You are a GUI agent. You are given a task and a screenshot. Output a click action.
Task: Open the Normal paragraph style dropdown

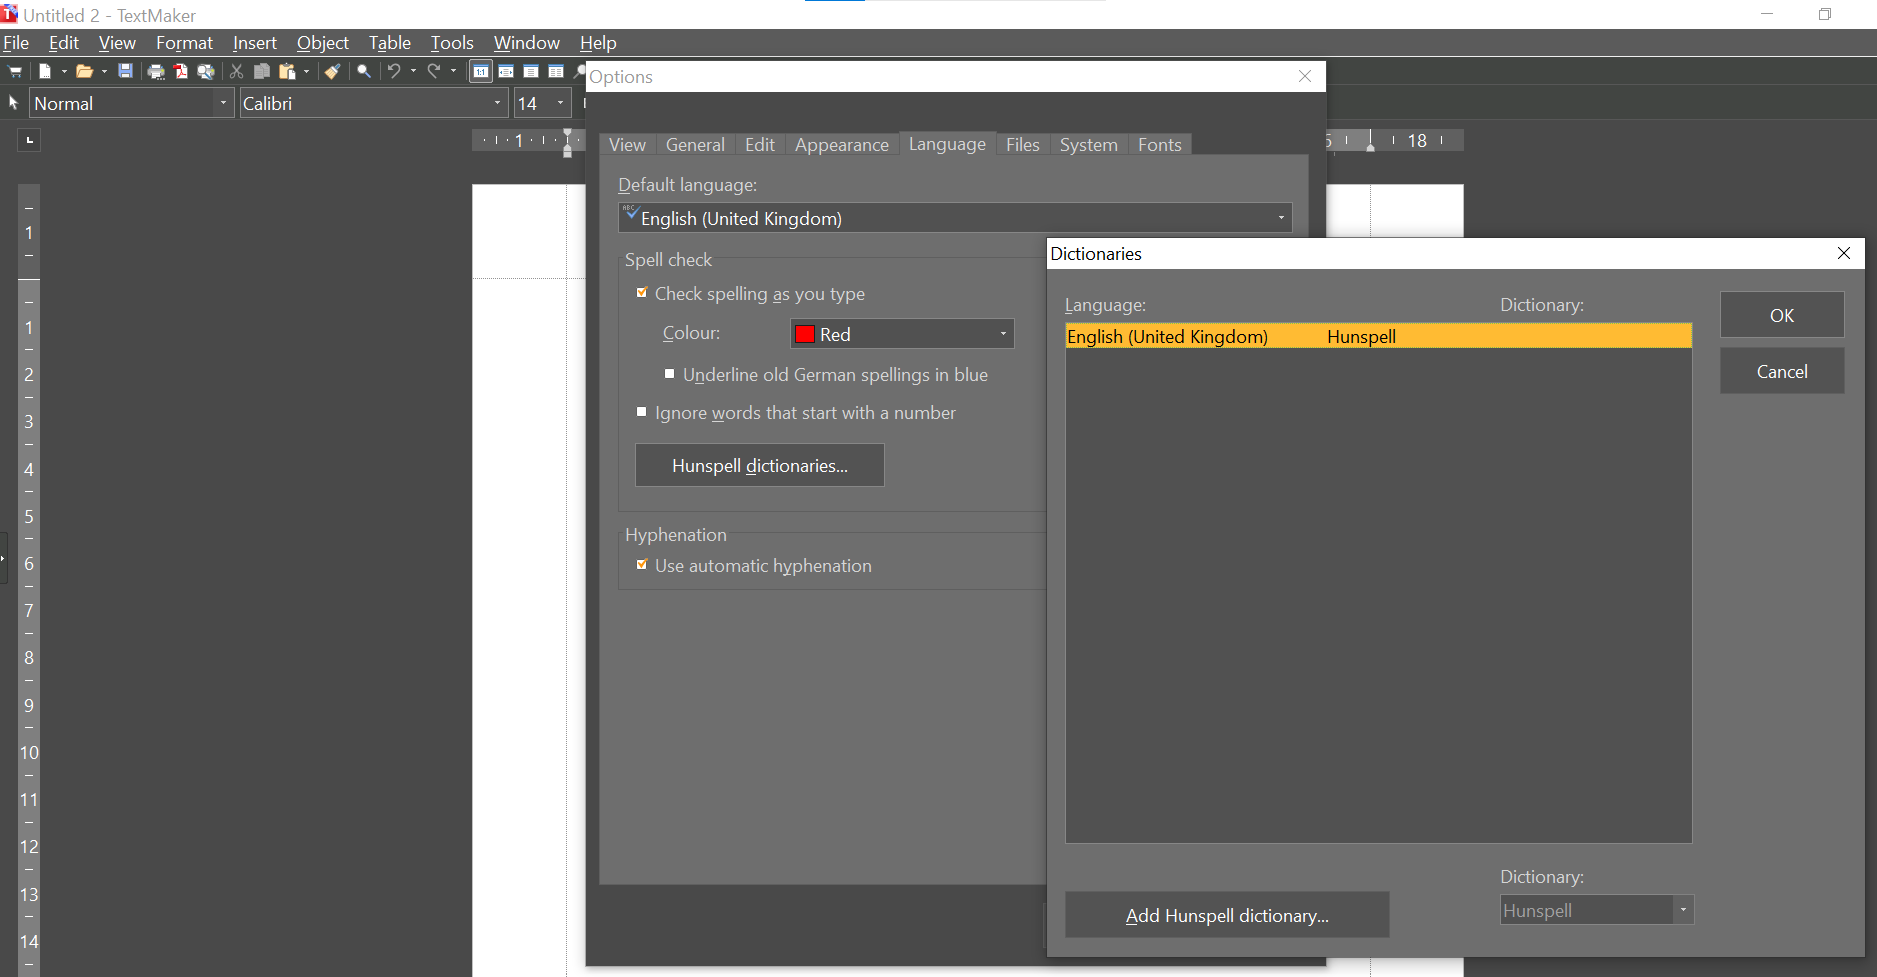(223, 103)
